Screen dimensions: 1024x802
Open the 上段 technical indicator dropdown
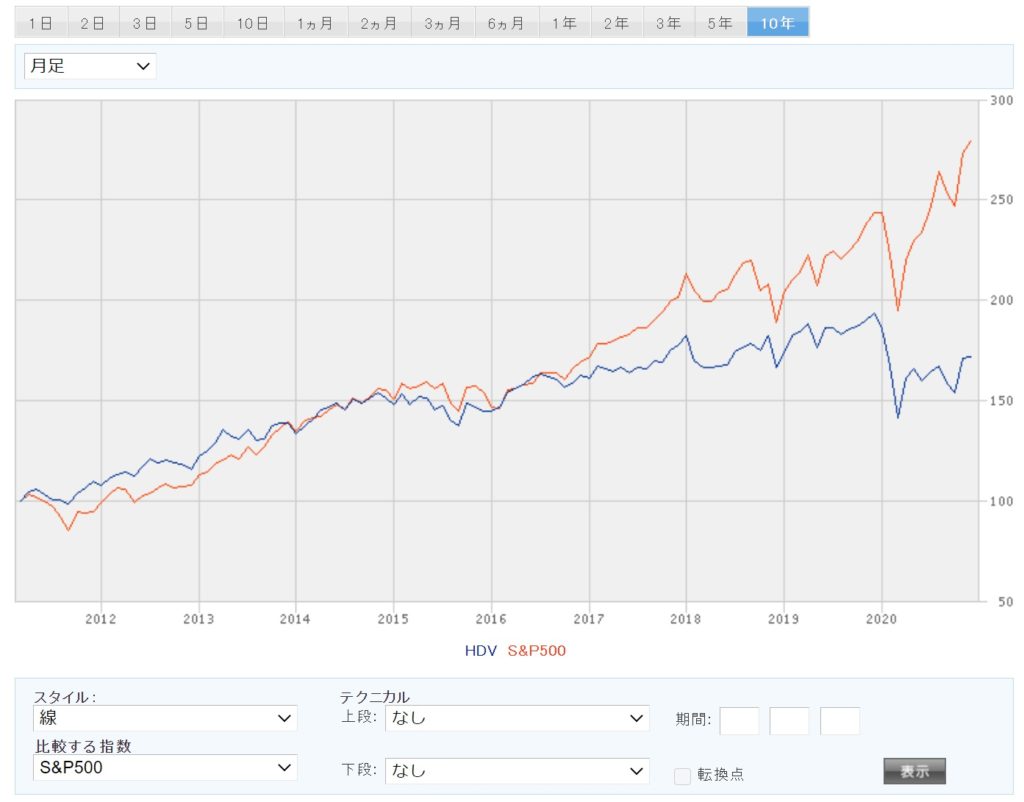tap(517, 718)
